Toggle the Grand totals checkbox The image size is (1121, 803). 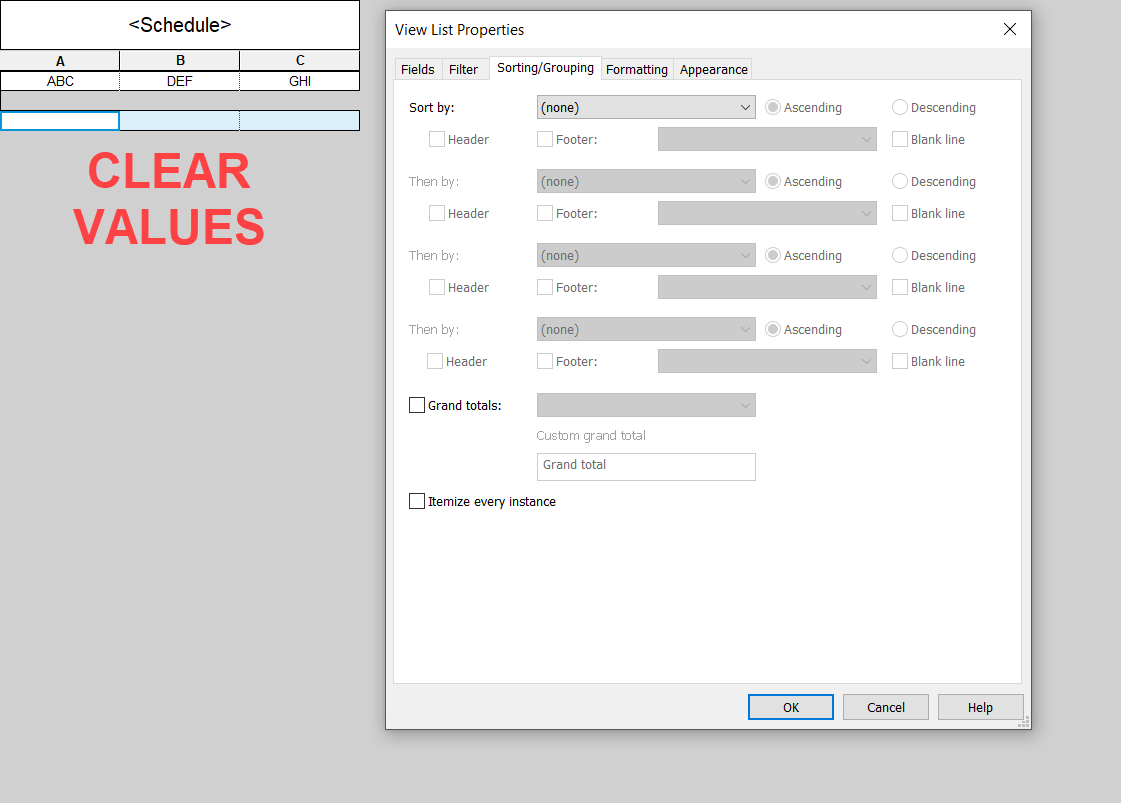pyautogui.click(x=417, y=405)
